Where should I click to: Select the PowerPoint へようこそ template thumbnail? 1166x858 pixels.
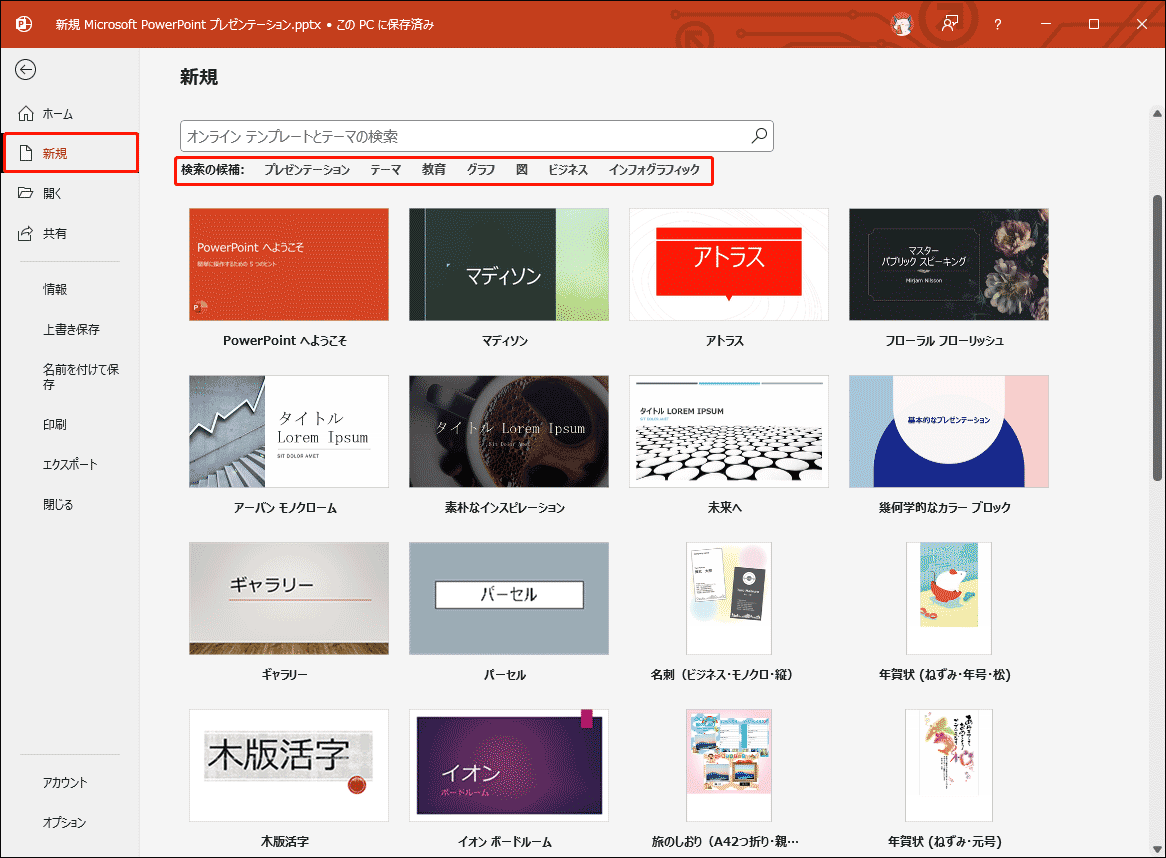(289, 265)
